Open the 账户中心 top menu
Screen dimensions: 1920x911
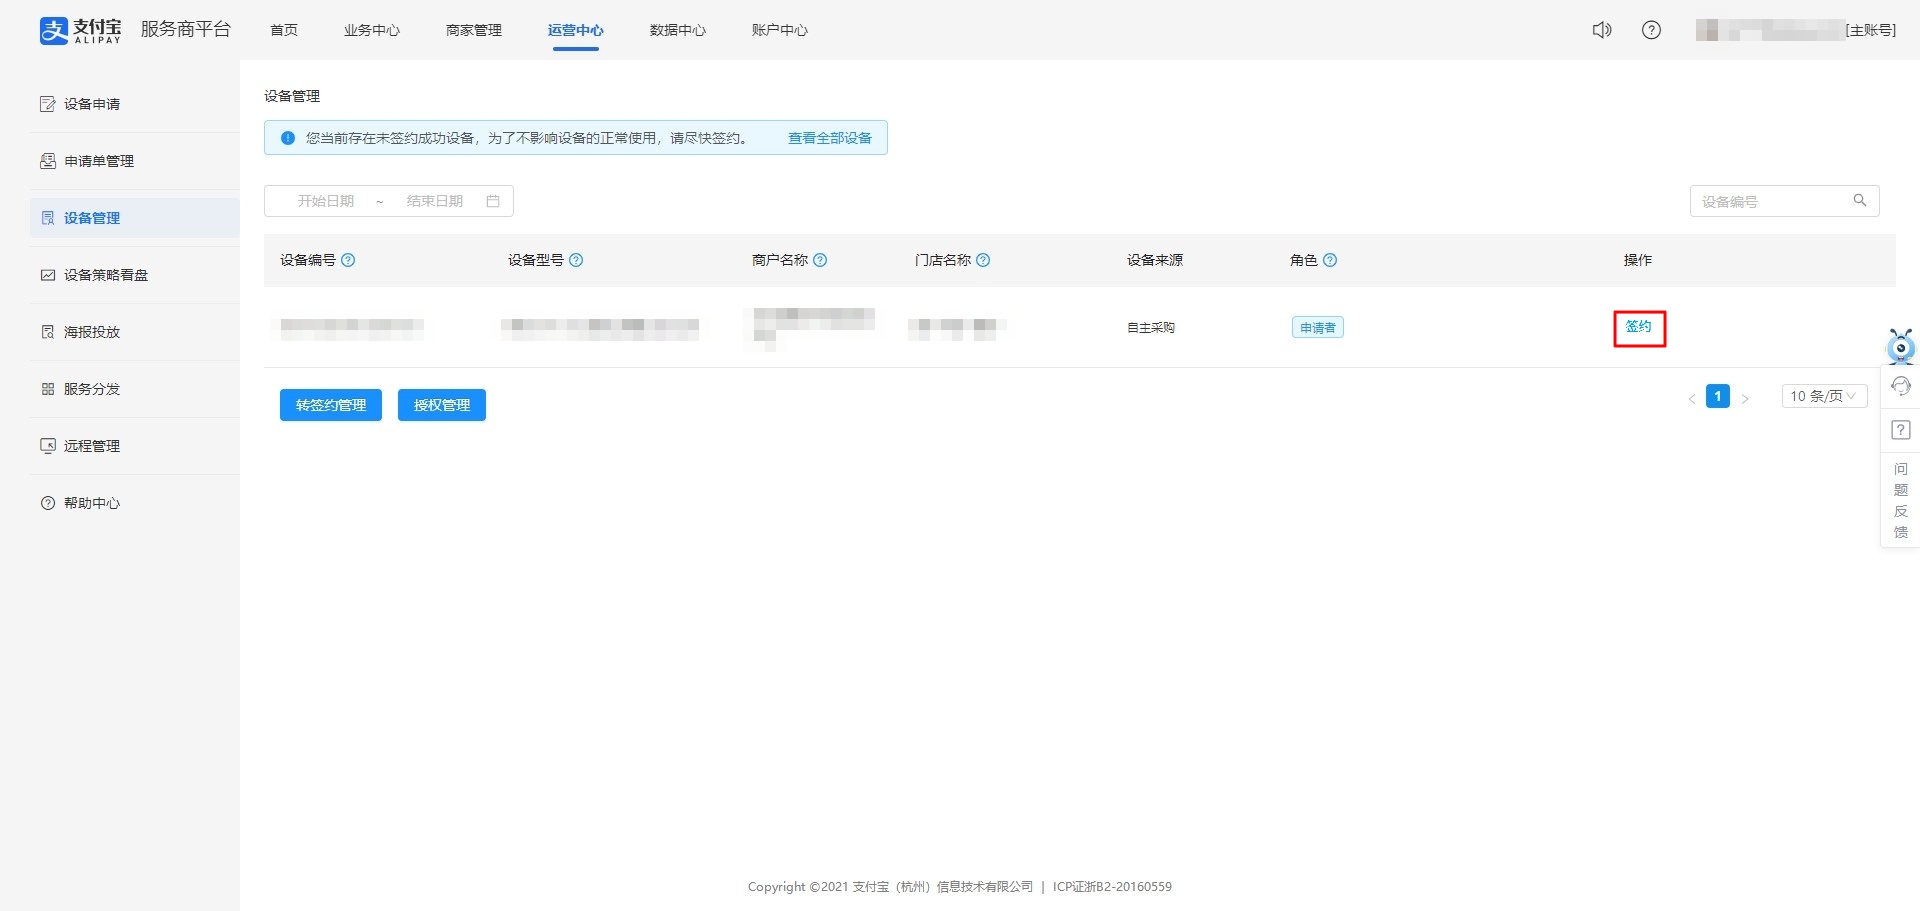(x=780, y=30)
